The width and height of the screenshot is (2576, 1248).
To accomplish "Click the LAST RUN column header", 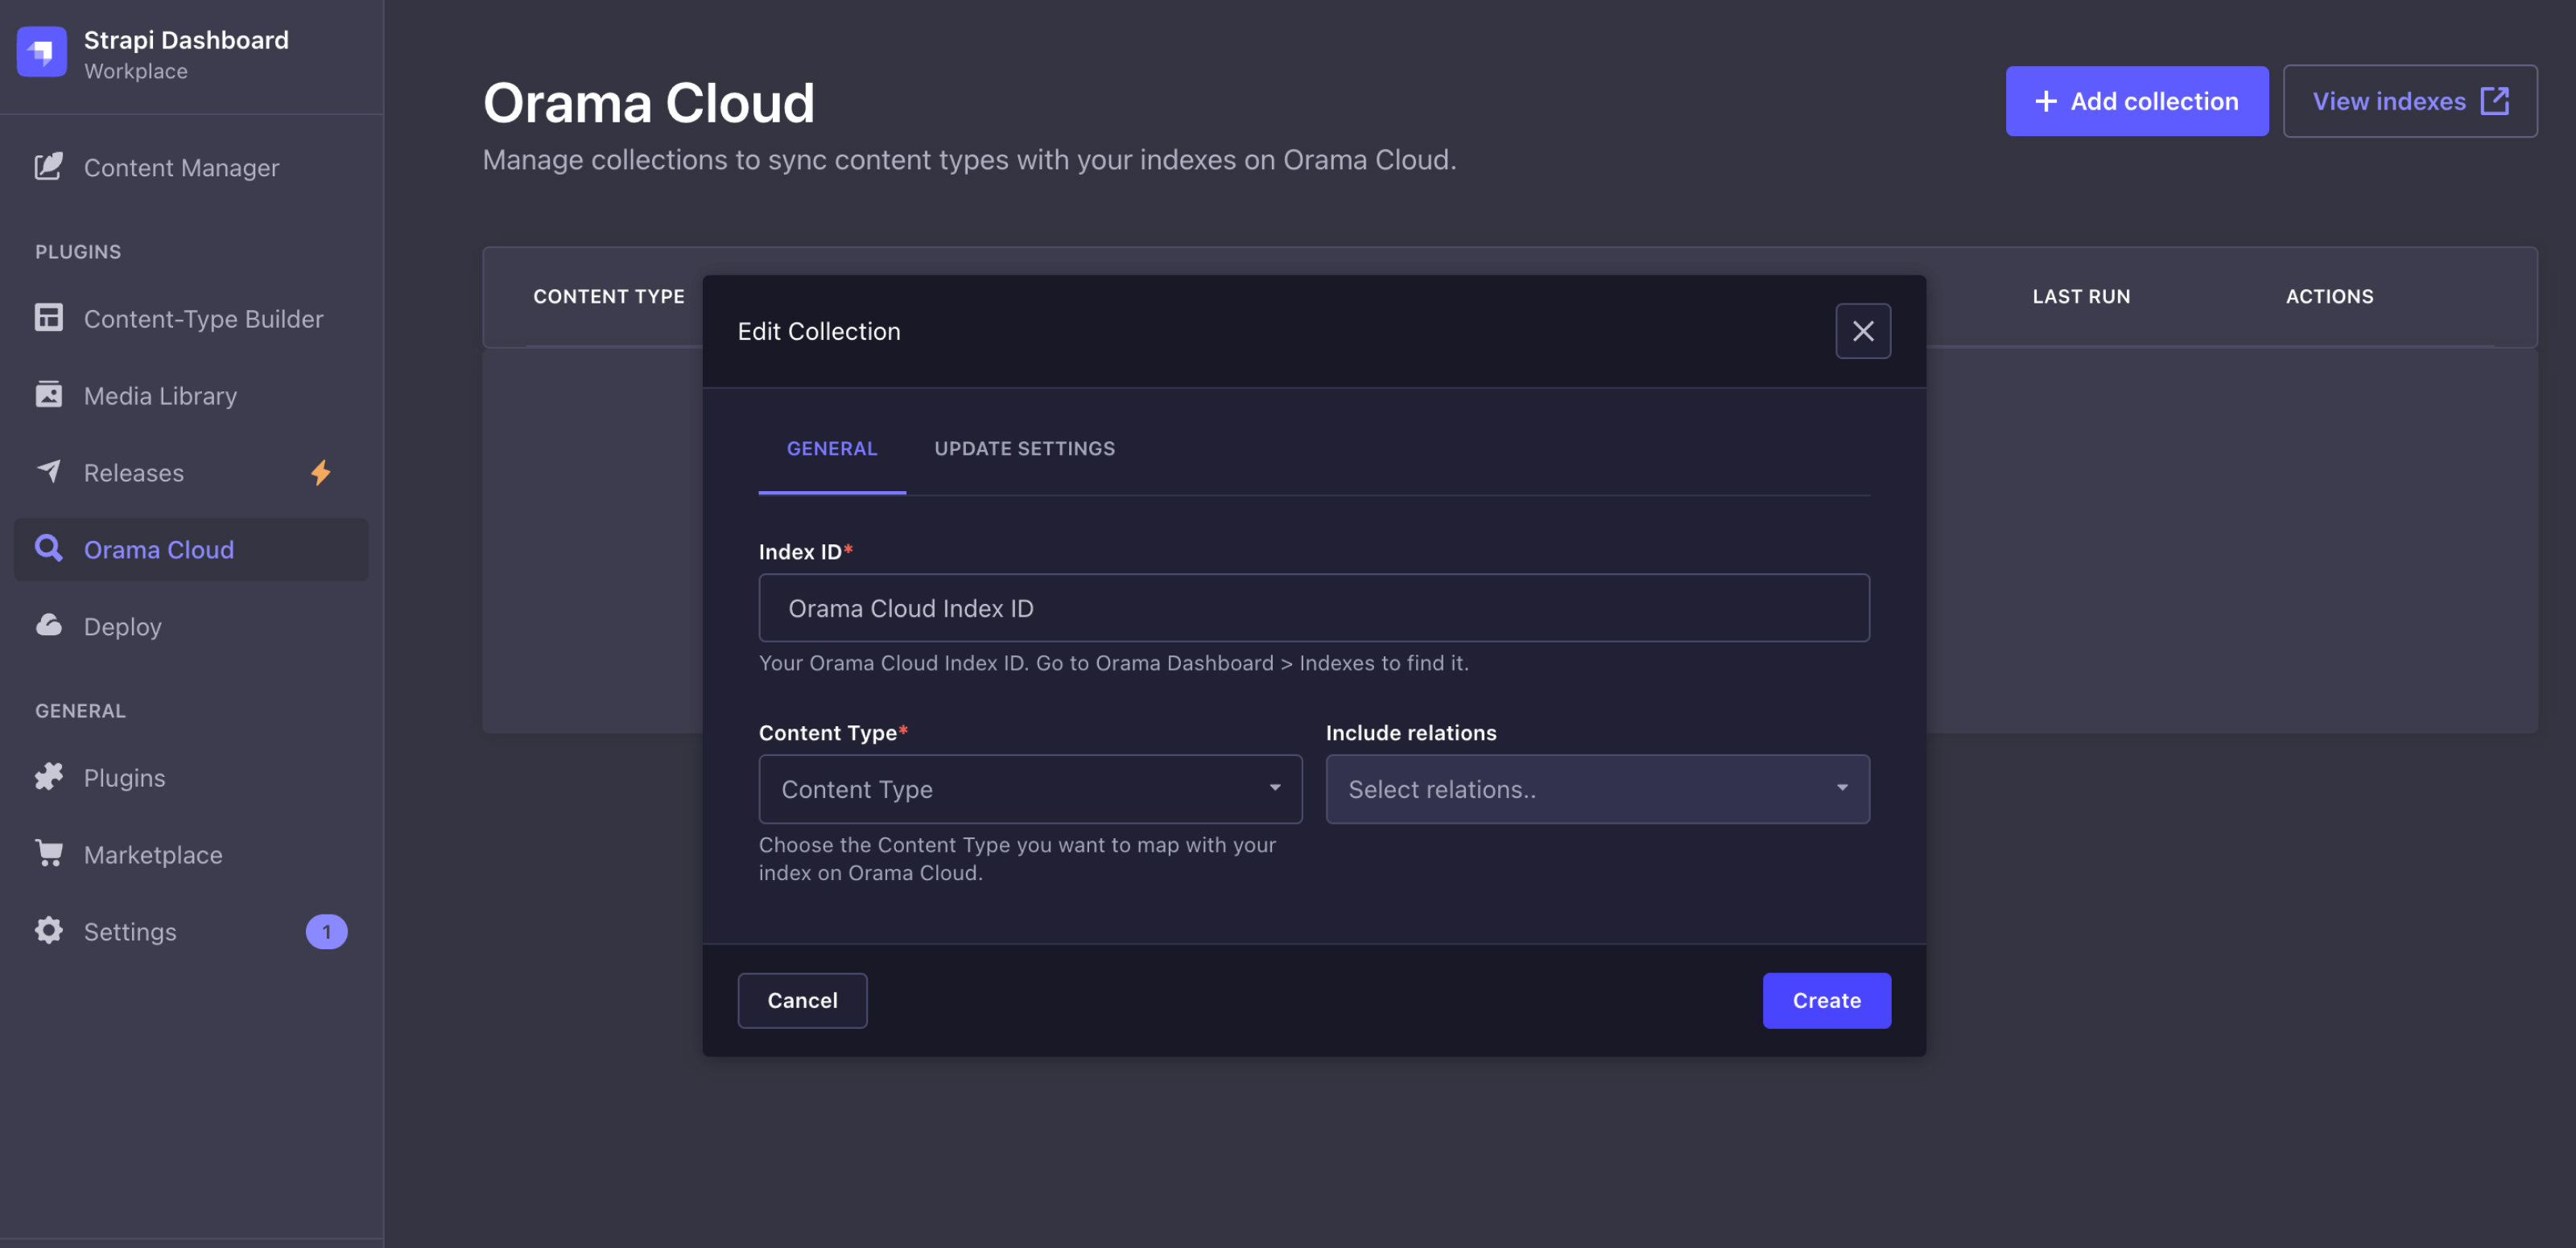I will 2081,296.
